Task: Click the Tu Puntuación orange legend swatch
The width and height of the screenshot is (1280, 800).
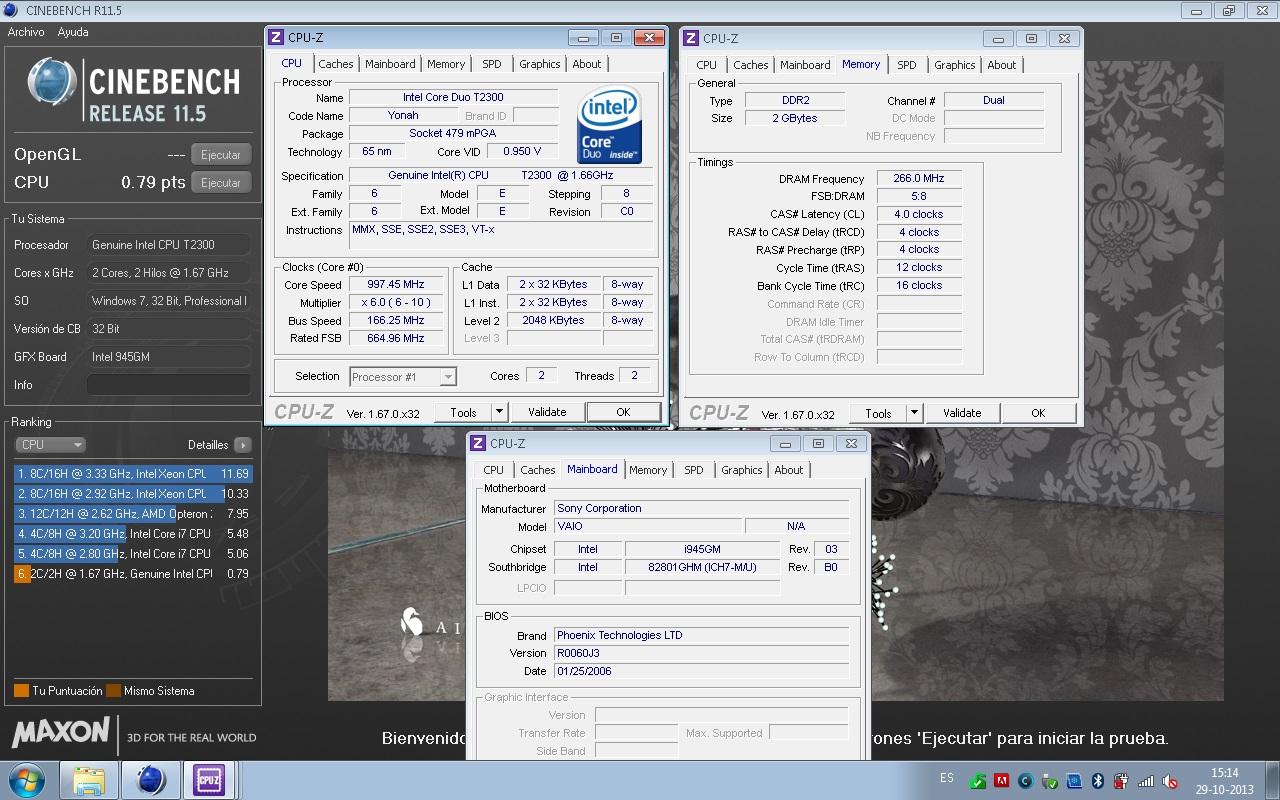Action: 21,691
